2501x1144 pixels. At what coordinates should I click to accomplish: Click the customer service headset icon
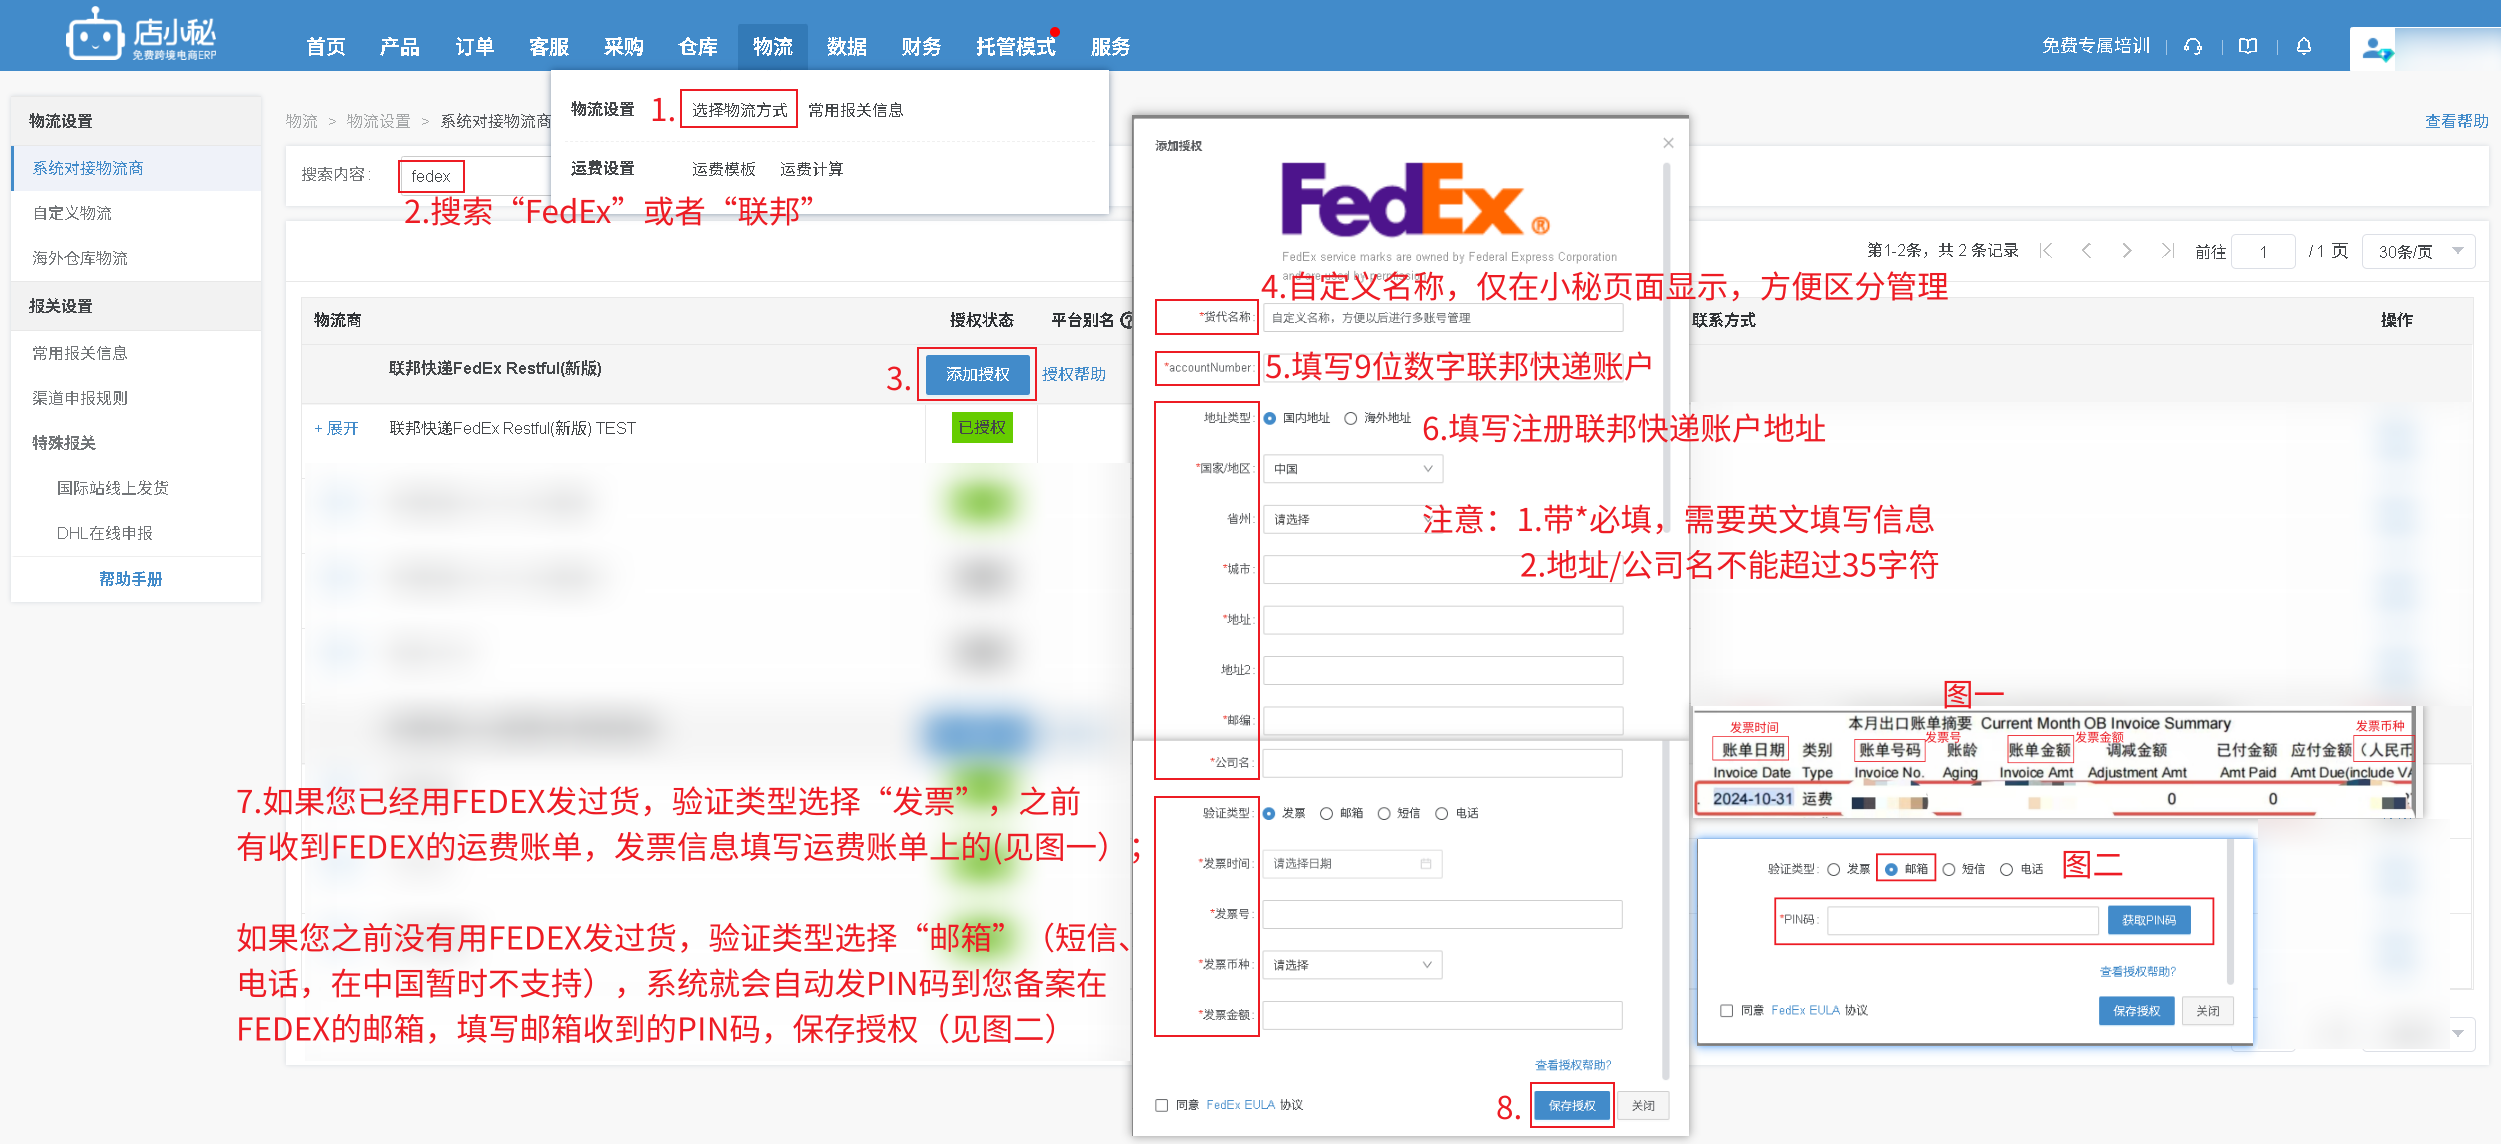[2192, 46]
